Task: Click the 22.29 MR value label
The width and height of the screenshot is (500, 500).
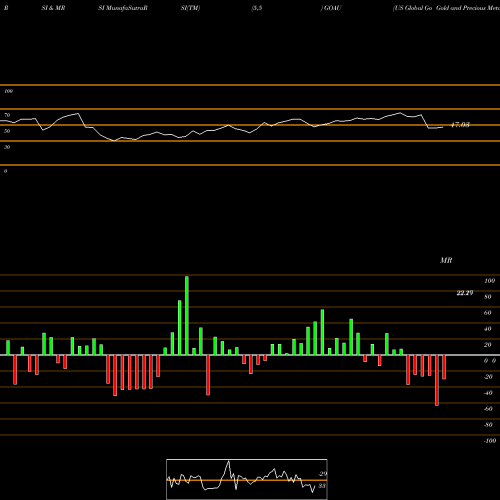Action: [x=465, y=293]
